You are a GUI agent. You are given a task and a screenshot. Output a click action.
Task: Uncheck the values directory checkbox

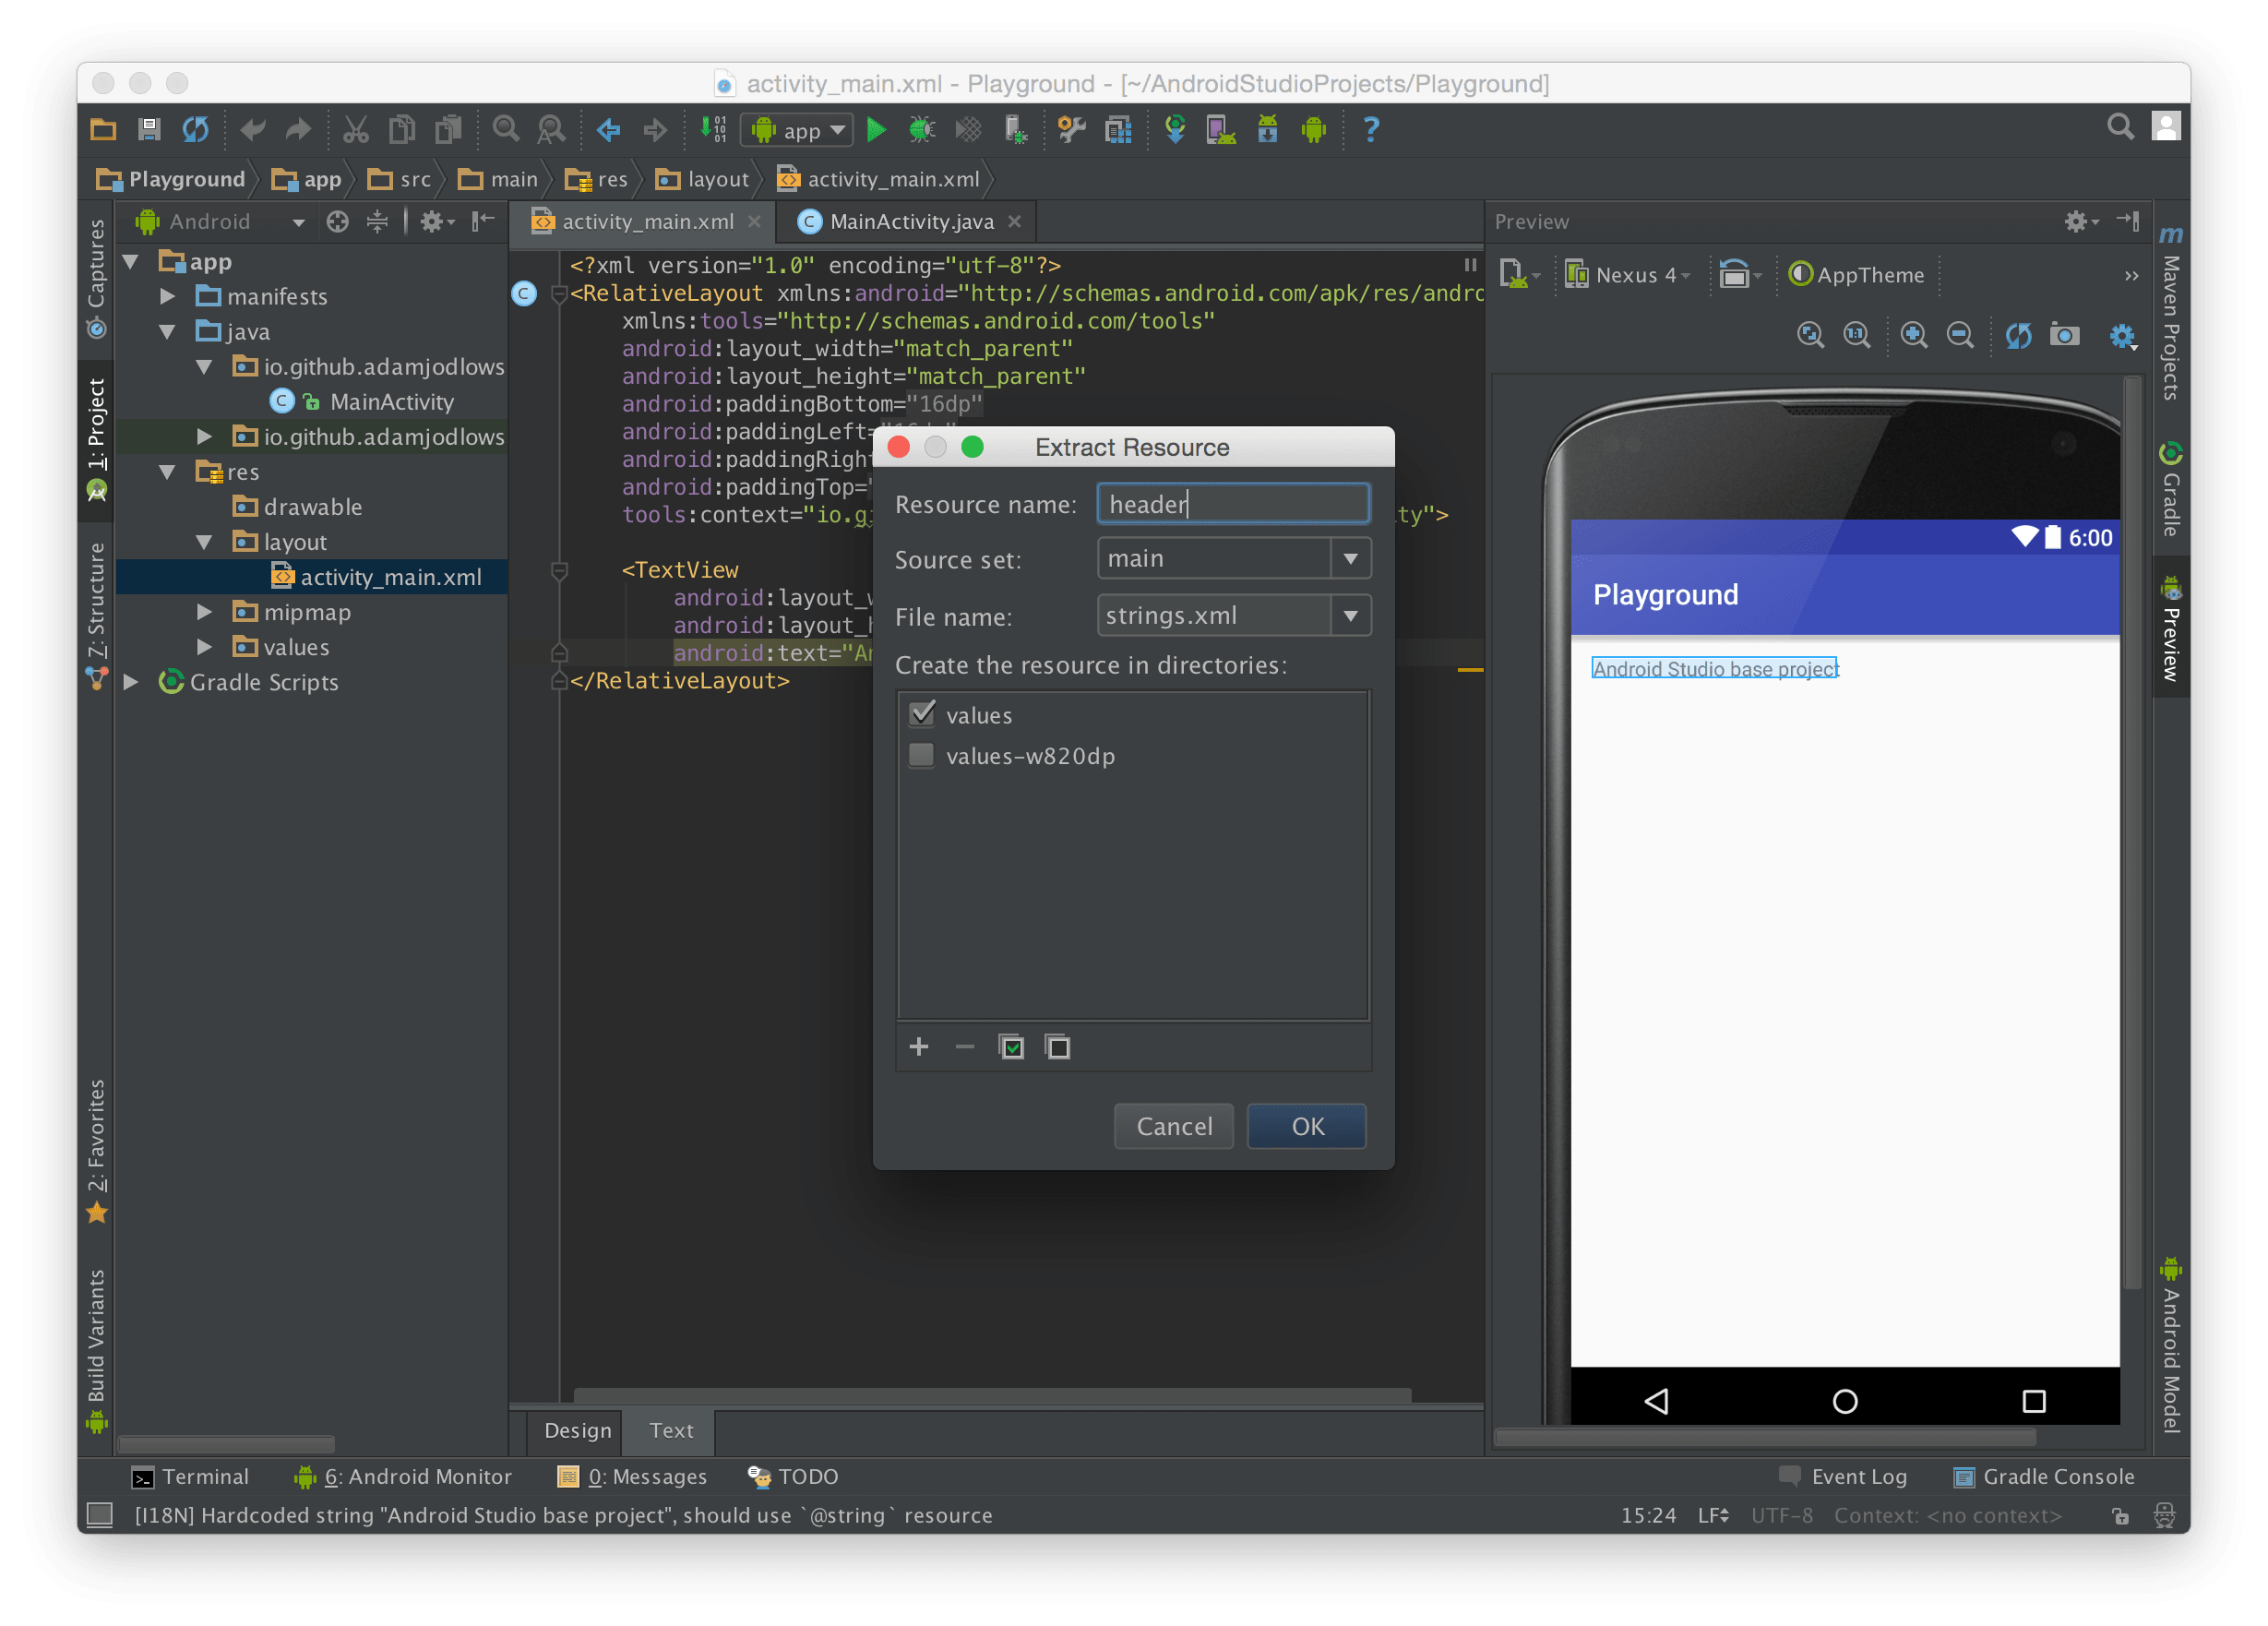(922, 714)
